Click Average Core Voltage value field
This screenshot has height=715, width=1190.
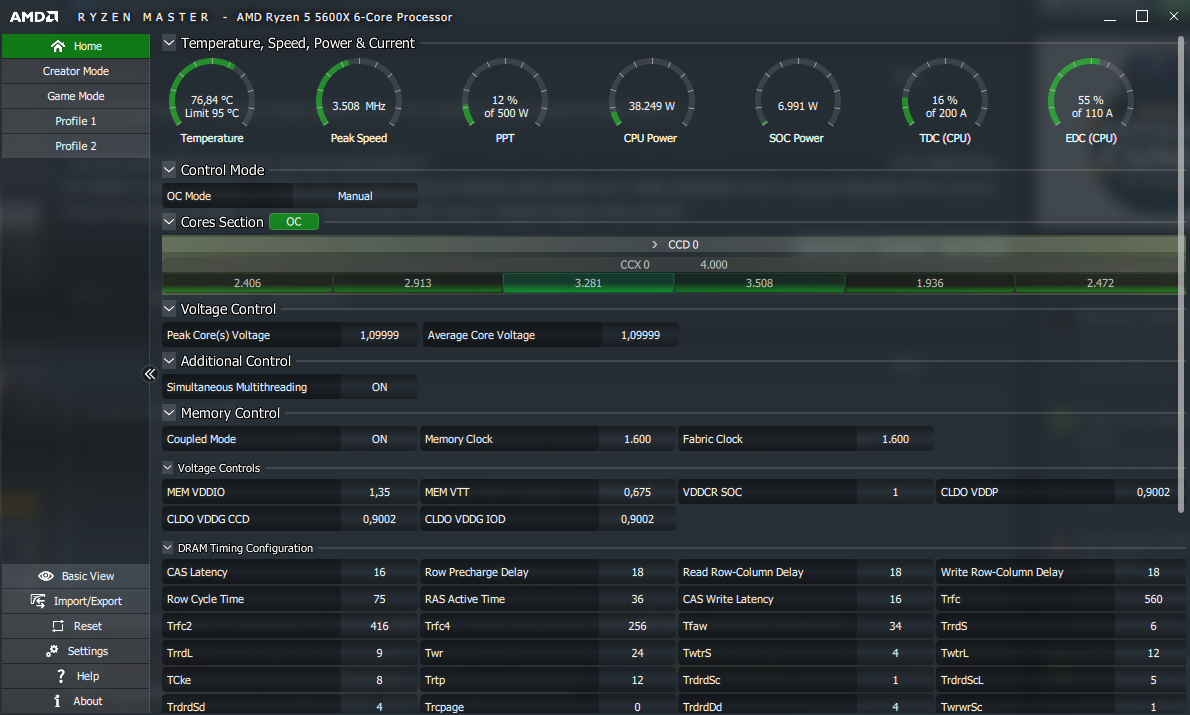pos(641,335)
